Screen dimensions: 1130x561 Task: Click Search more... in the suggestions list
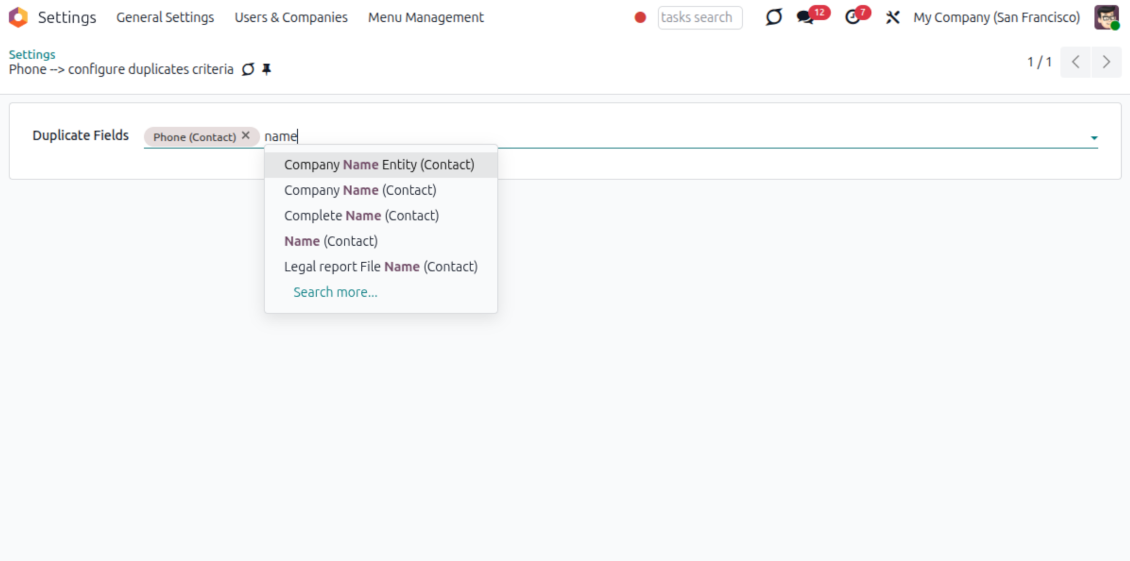point(335,292)
